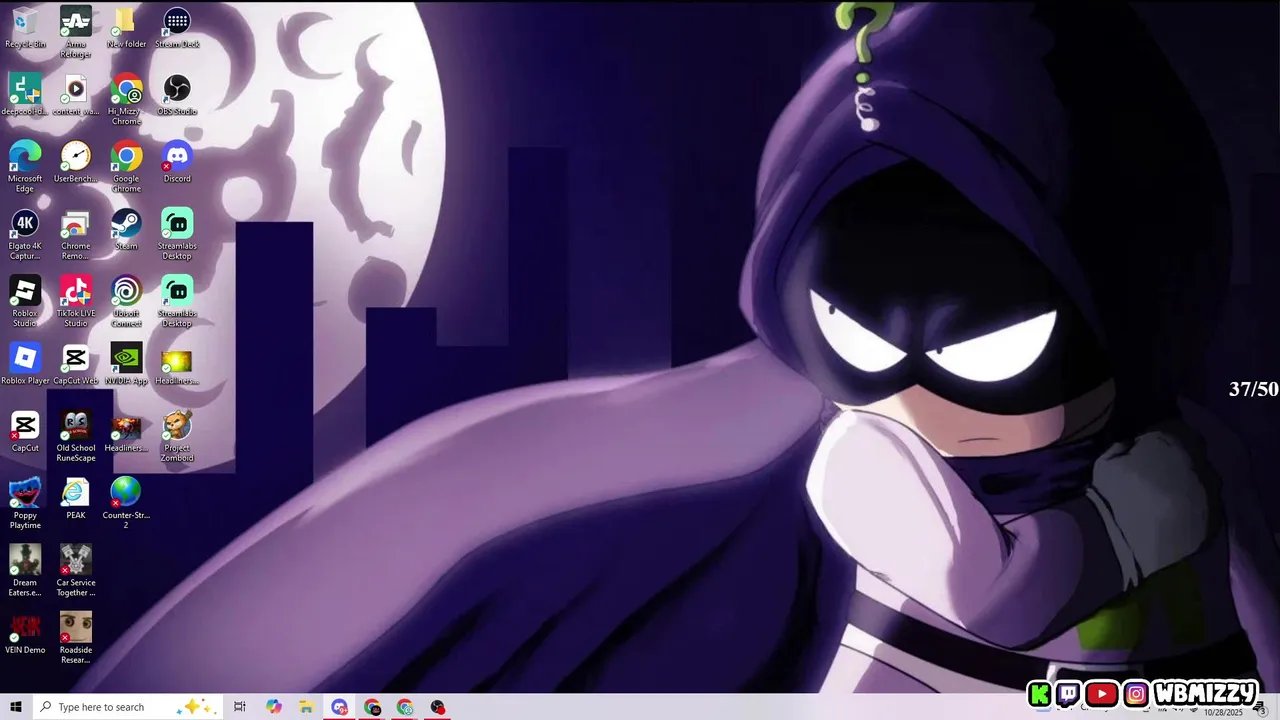Screen dimensions: 1280x720
Task: Select the PEAK desktop icon
Action: coord(76,498)
